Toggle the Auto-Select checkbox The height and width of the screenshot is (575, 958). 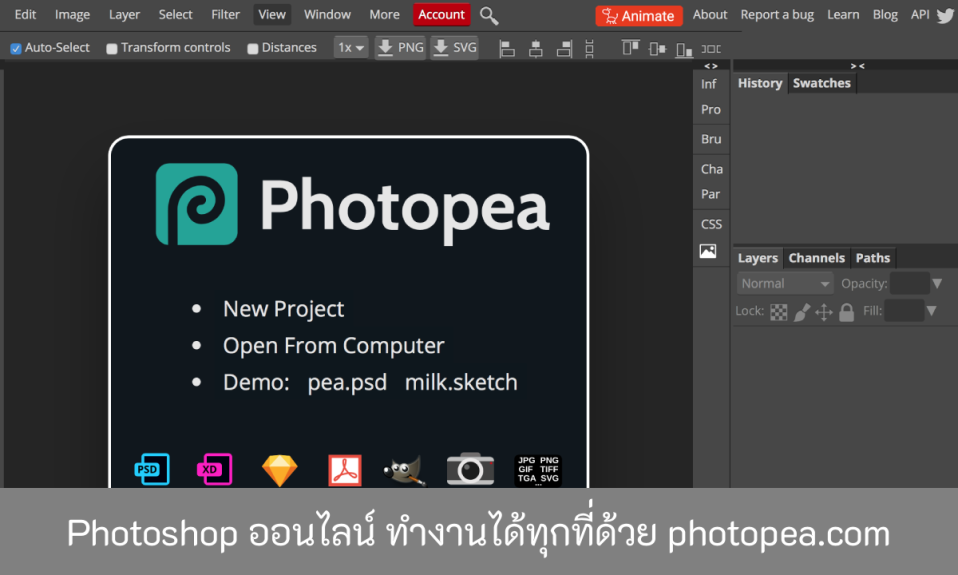(x=16, y=48)
